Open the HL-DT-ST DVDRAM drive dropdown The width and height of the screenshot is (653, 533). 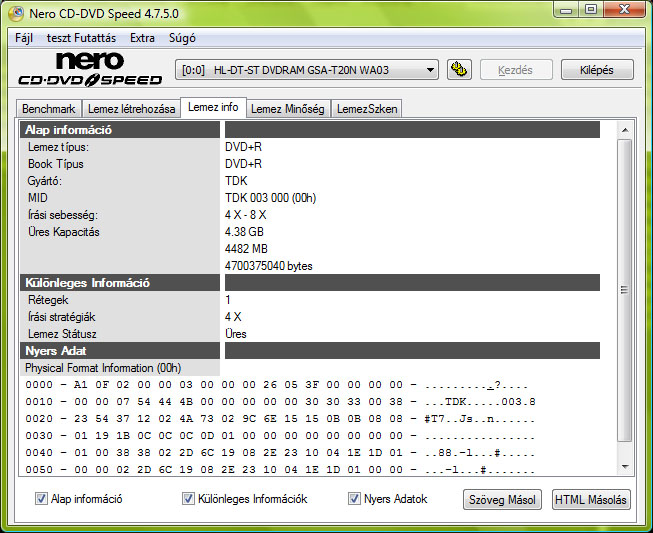tap(307, 70)
